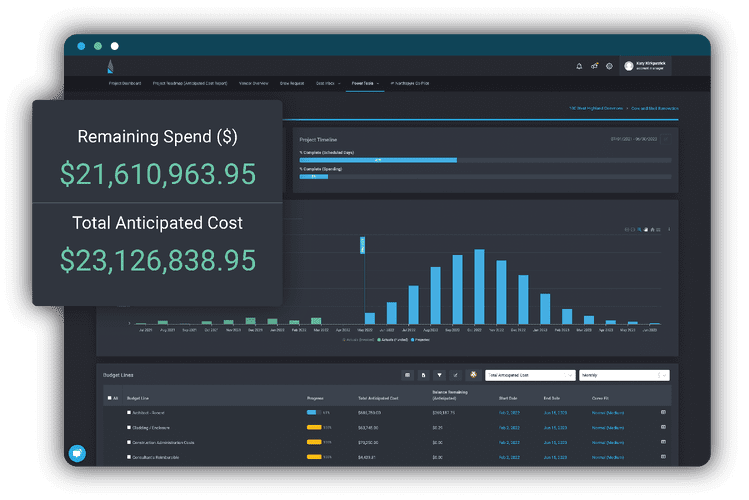Screen dimensions: 749x500
Task: Click the Remaining Spend $21,610,963.95 value
Action: point(158,174)
